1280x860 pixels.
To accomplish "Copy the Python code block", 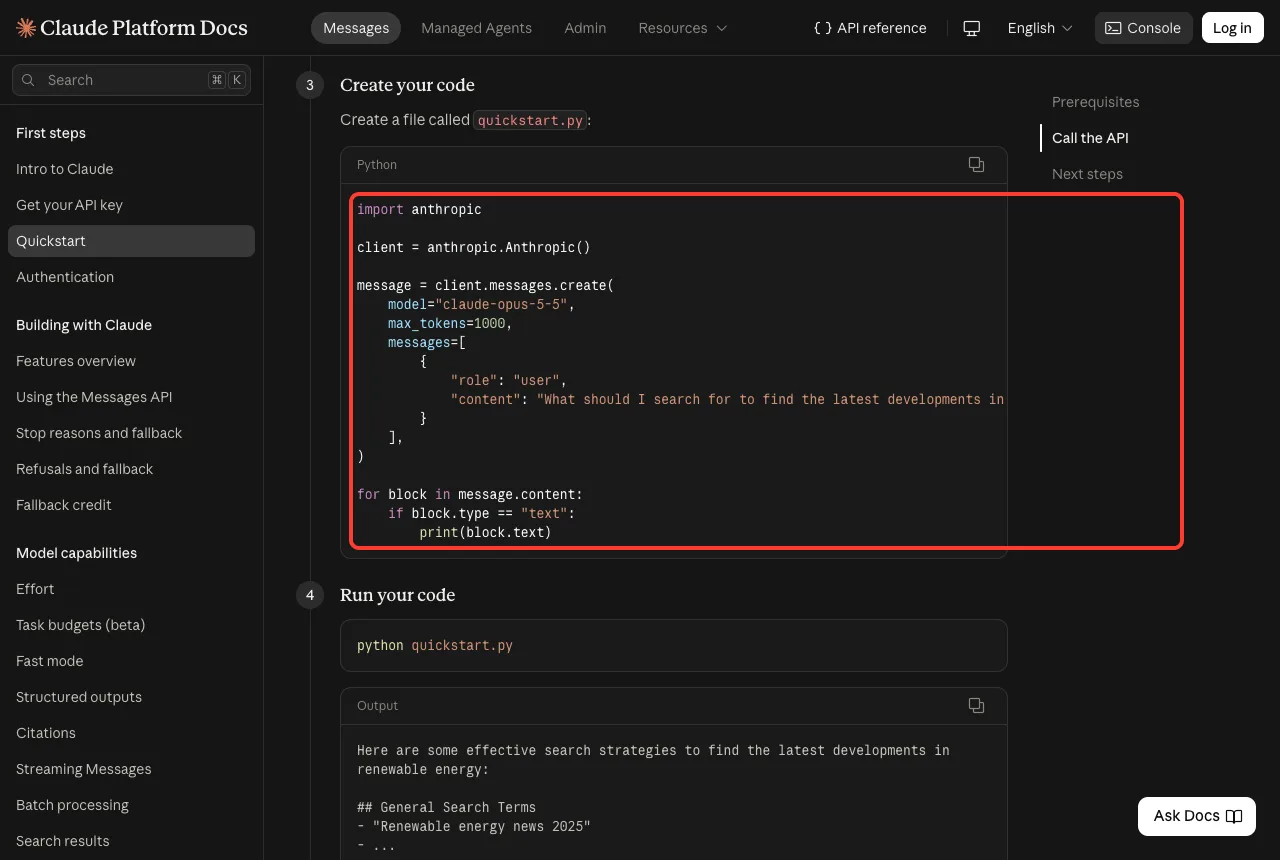I will 976,165.
